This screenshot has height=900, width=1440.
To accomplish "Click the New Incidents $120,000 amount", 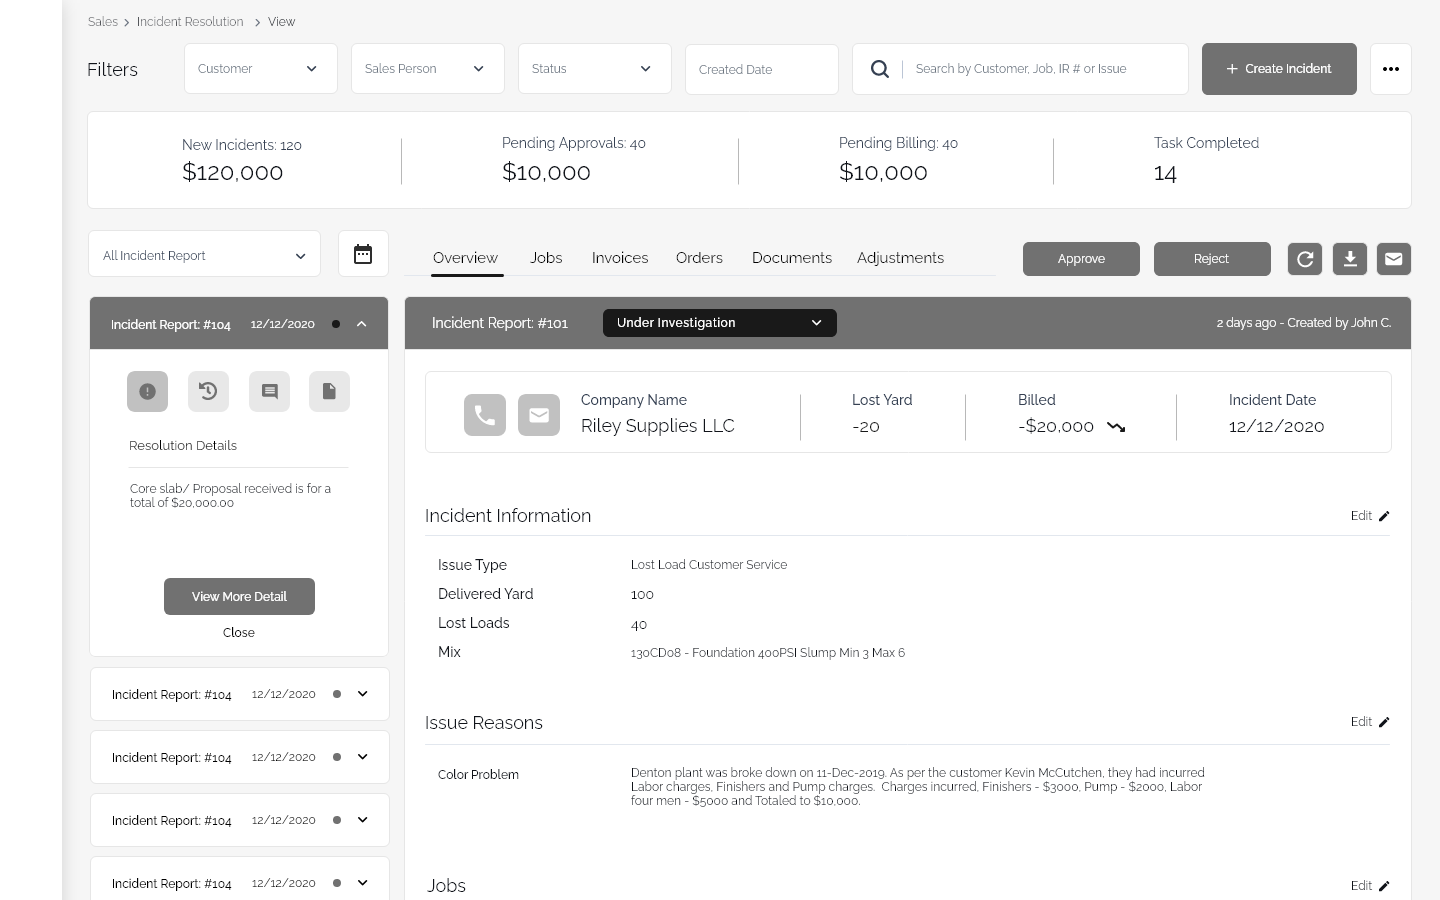I will (x=232, y=172).
